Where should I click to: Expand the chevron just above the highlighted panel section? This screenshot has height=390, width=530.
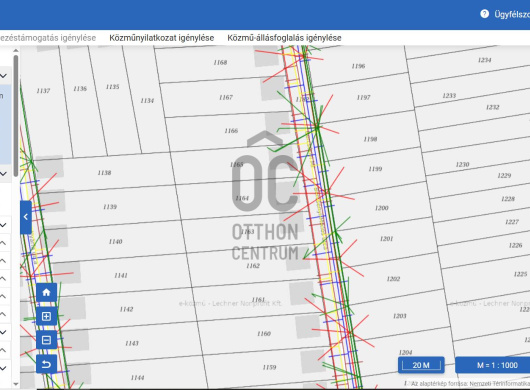[x=4, y=75]
